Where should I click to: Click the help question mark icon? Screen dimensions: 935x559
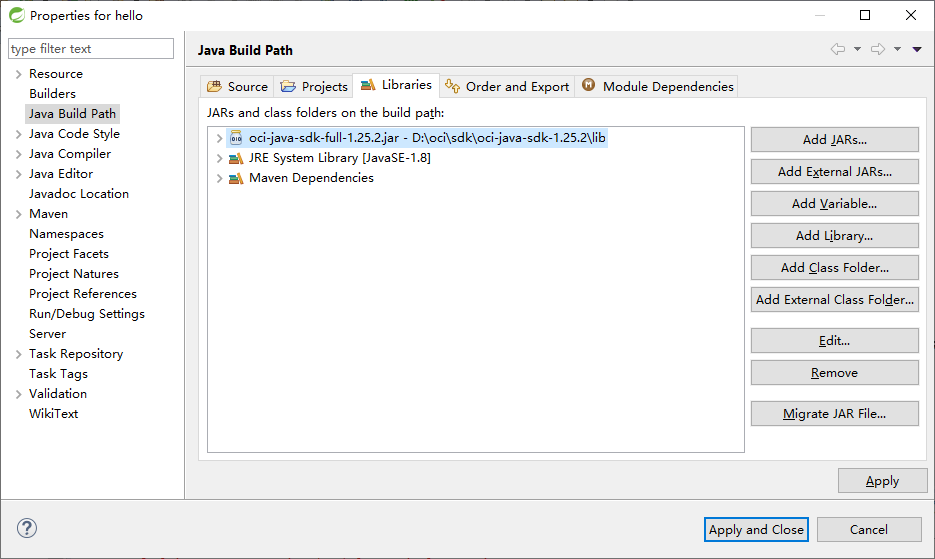pos(27,529)
